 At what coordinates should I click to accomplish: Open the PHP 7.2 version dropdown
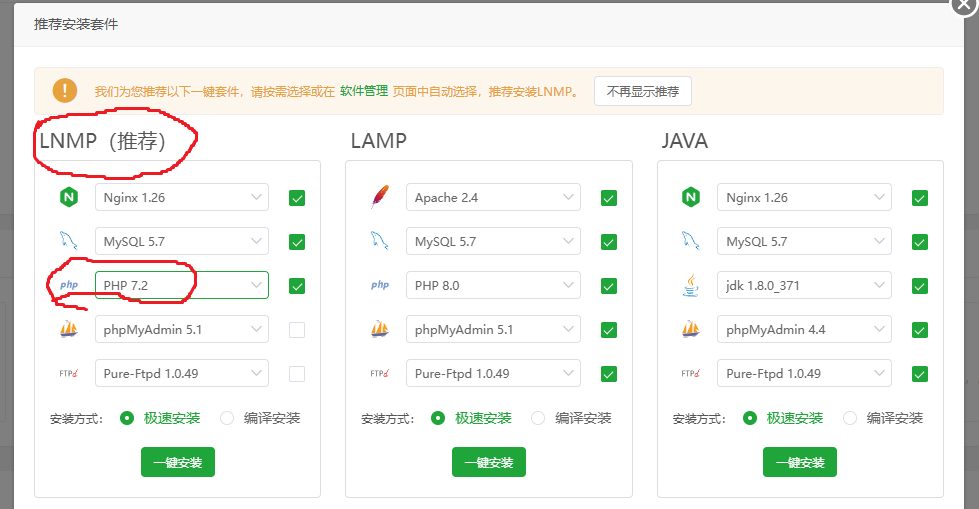182,285
